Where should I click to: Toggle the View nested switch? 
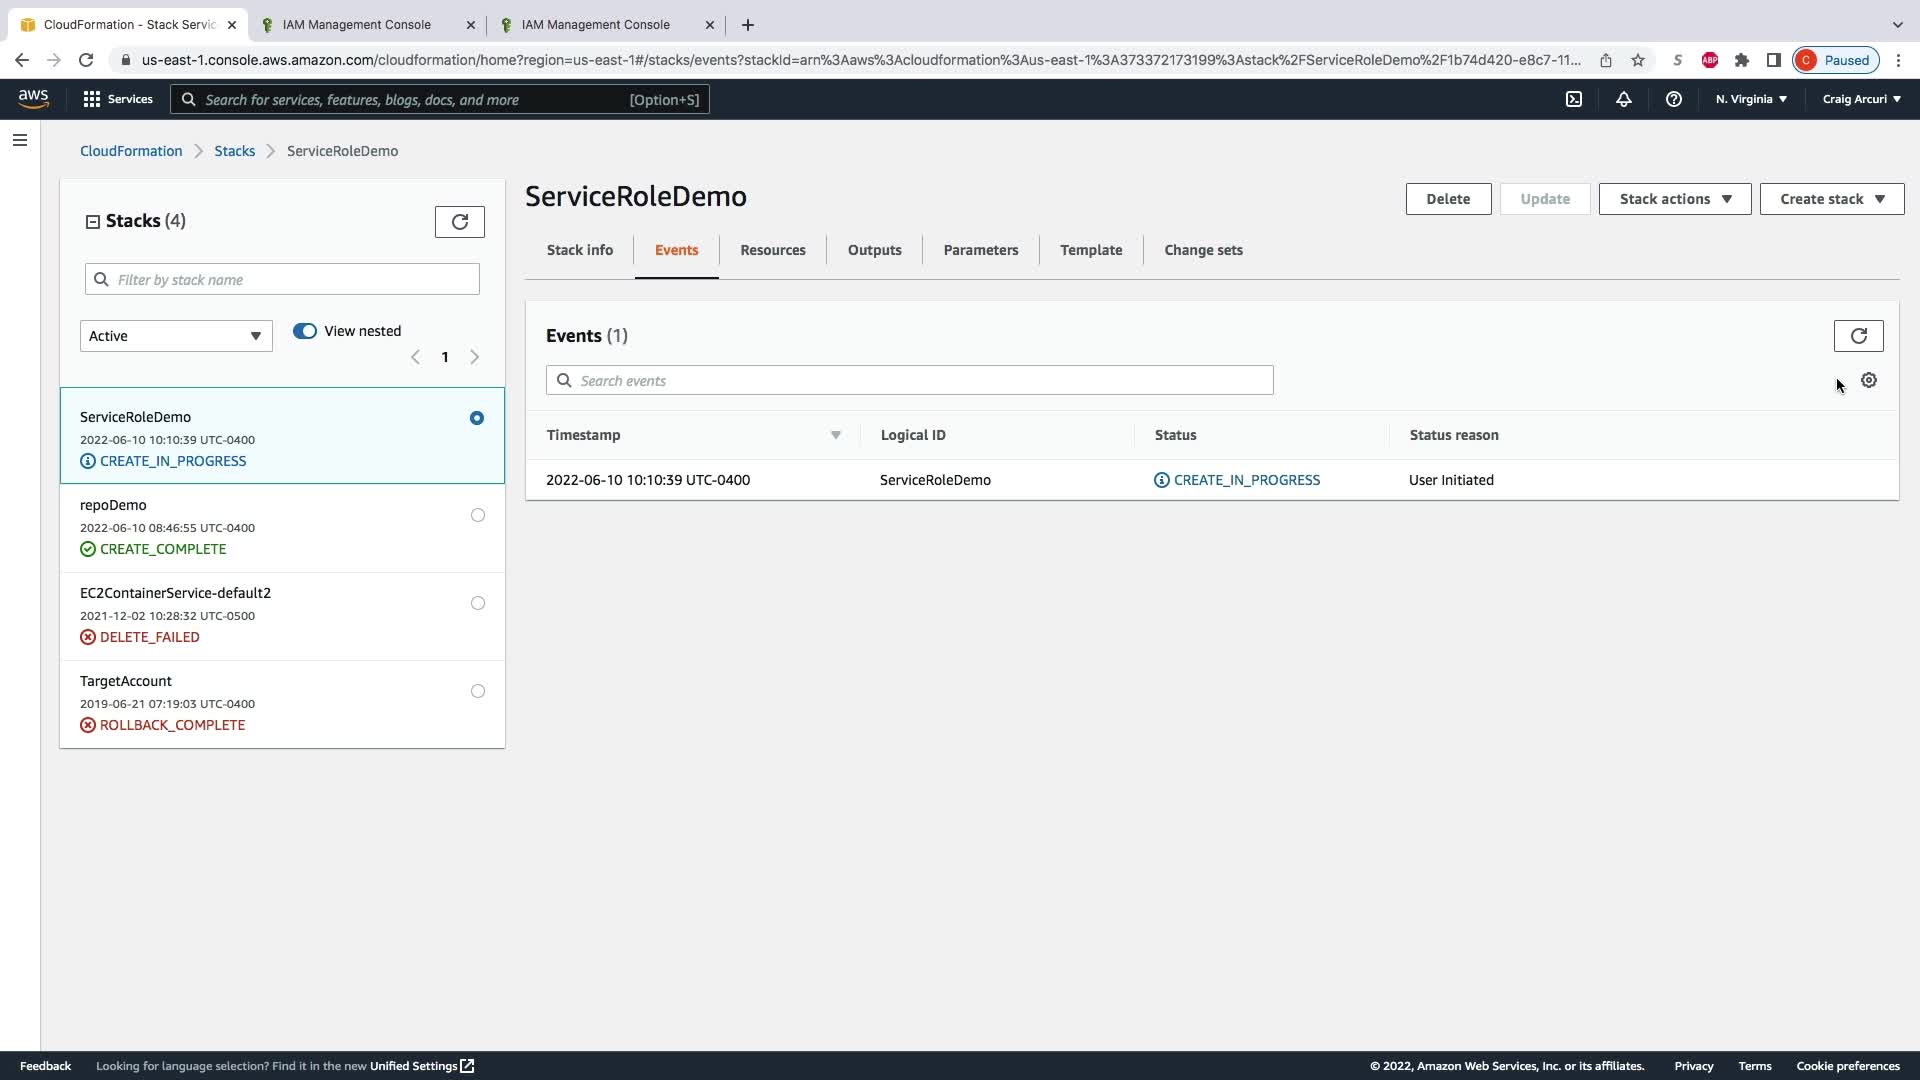click(305, 331)
